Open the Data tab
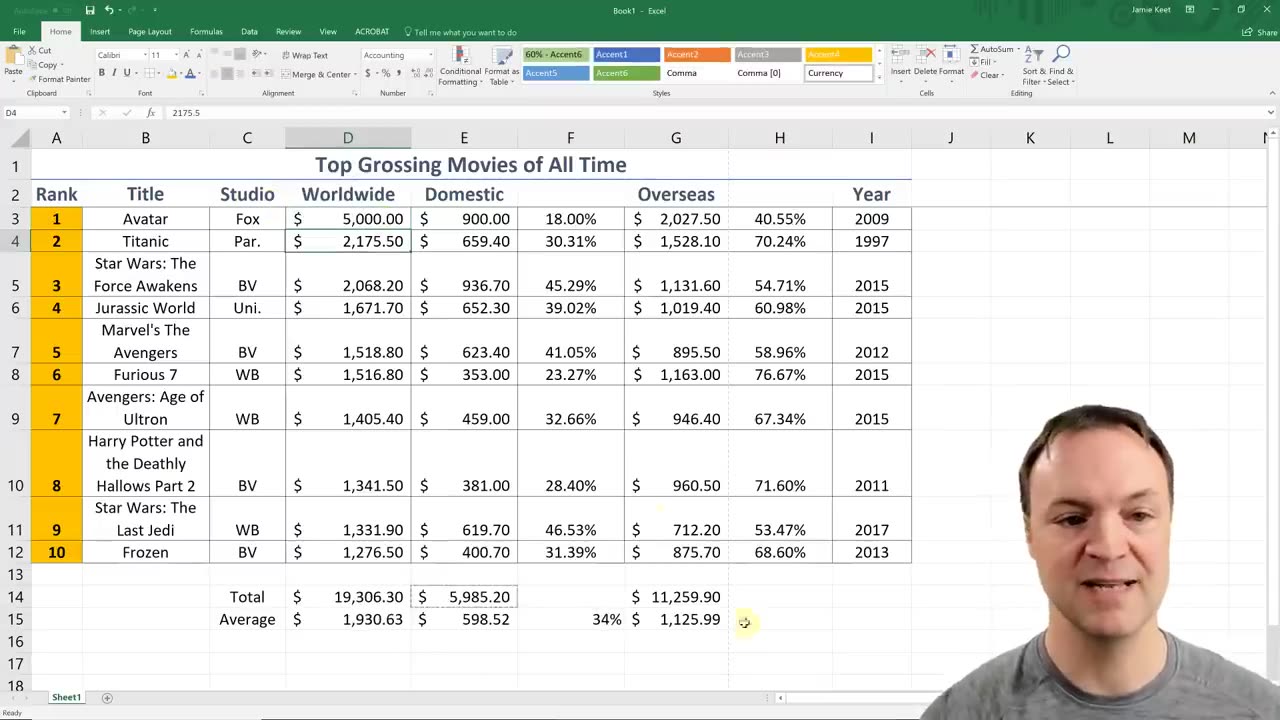1280x720 pixels. 249,32
